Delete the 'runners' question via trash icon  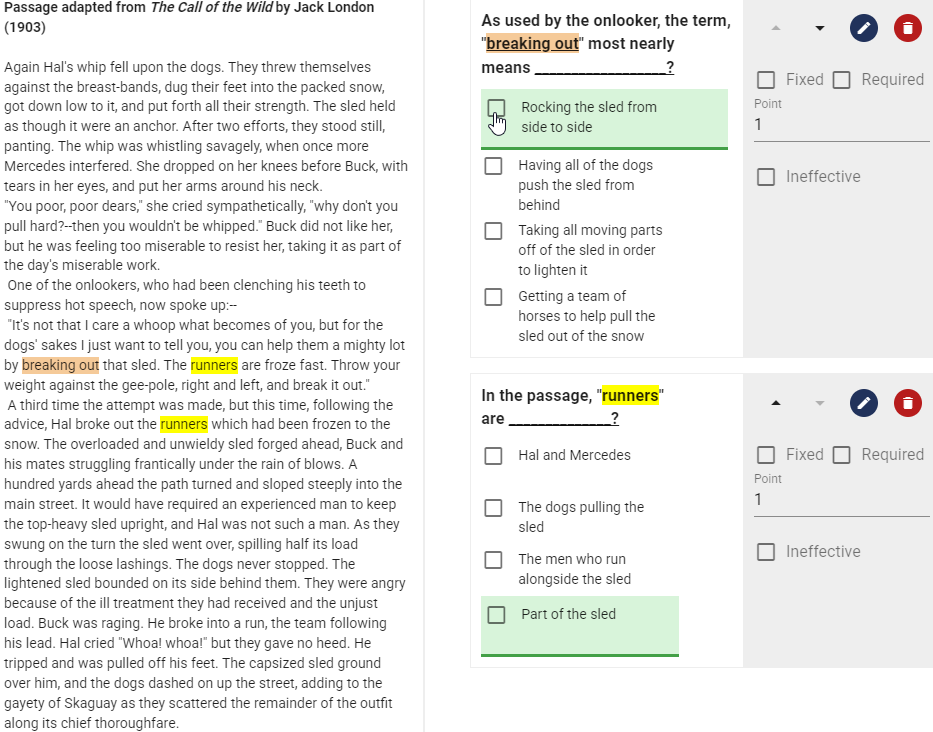pos(907,403)
